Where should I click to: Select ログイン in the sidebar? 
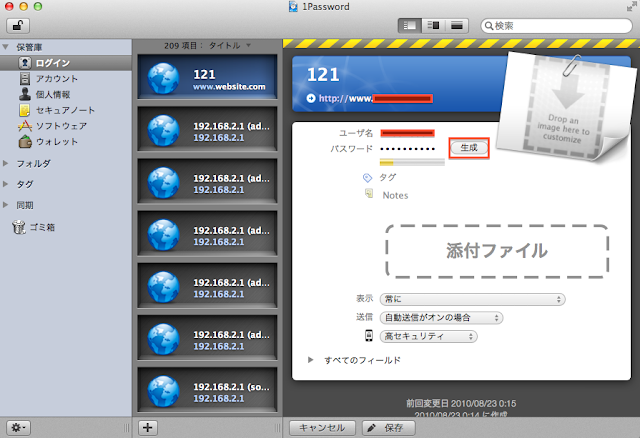tap(66, 63)
